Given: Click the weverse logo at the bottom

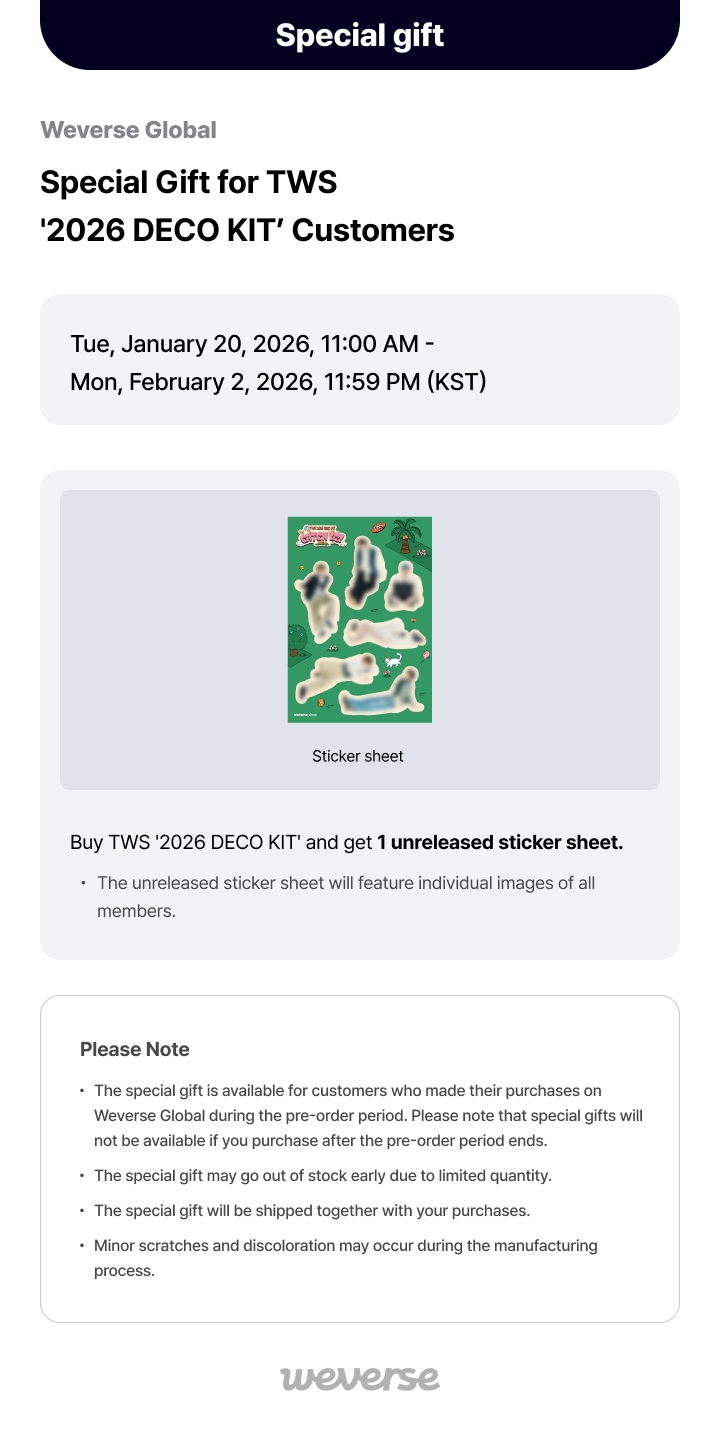Looking at the screenshot, I should [x=360, y=1378].
